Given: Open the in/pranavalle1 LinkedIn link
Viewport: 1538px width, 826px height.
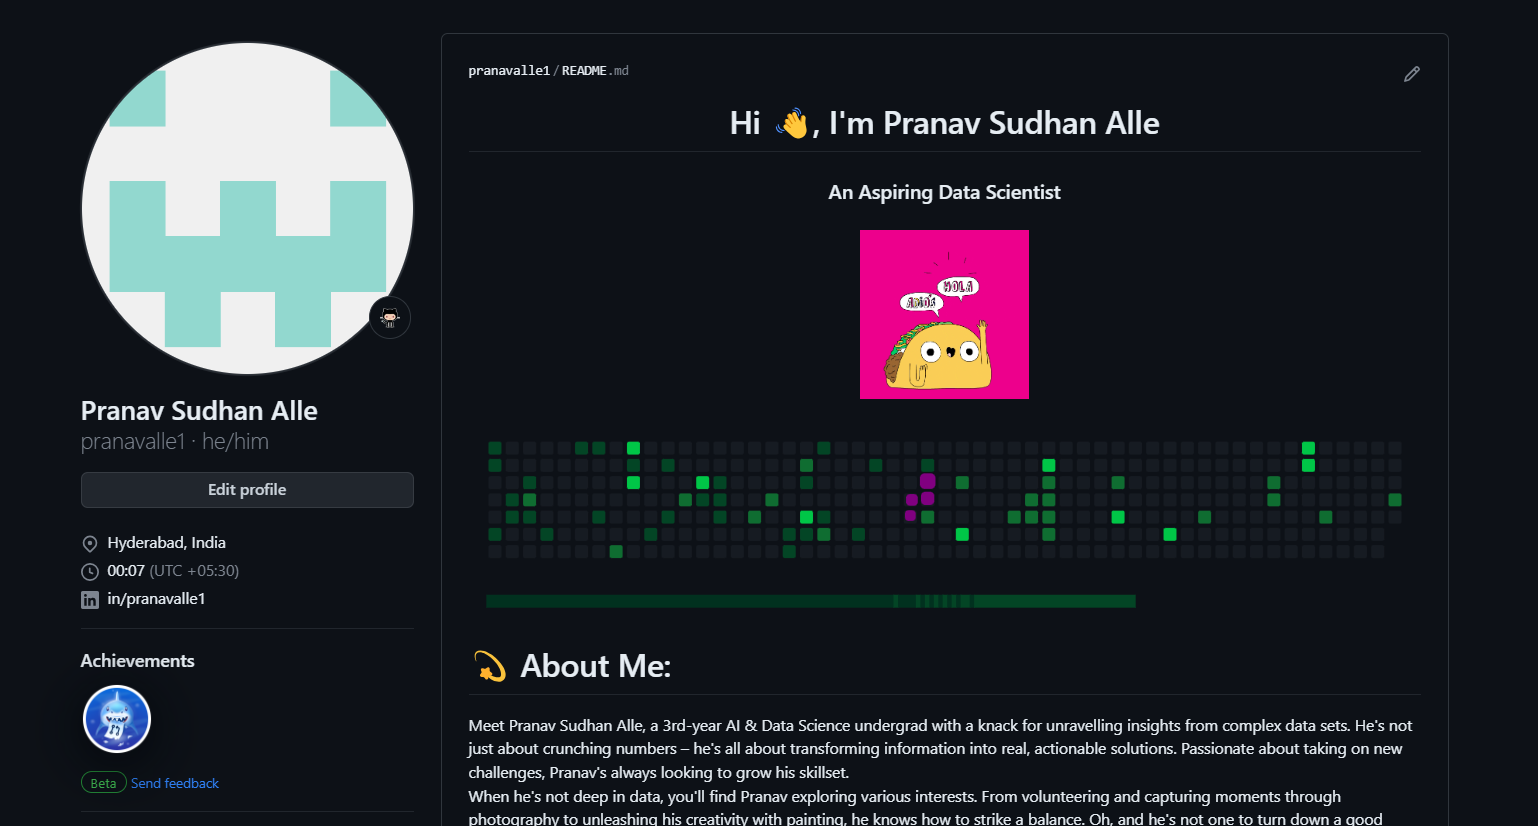Looking at the screenshot, I should [x=156, y=599].
